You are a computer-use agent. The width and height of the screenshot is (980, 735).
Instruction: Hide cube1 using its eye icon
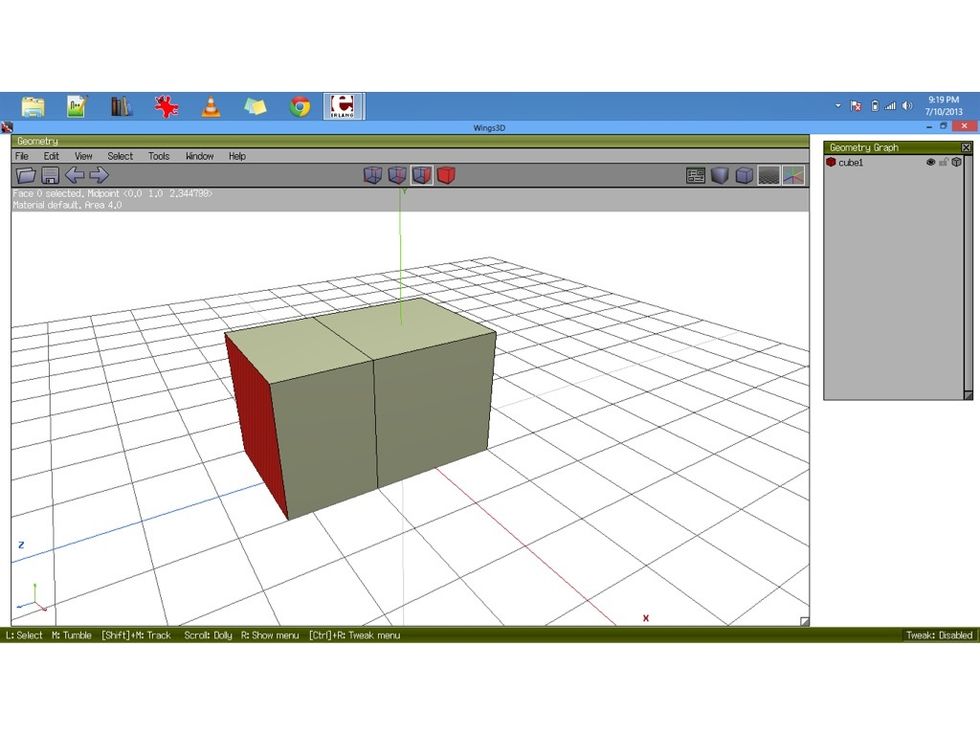(x=931, y=161)
